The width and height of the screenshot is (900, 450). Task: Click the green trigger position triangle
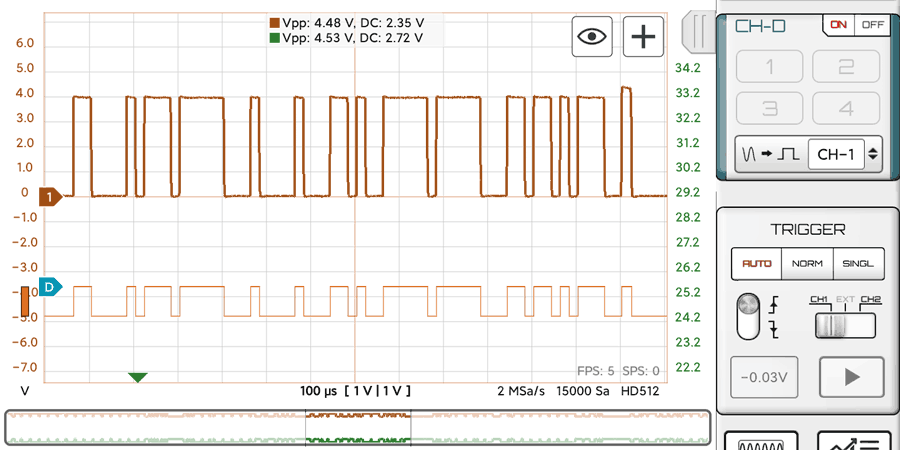(x=138, y=377)
